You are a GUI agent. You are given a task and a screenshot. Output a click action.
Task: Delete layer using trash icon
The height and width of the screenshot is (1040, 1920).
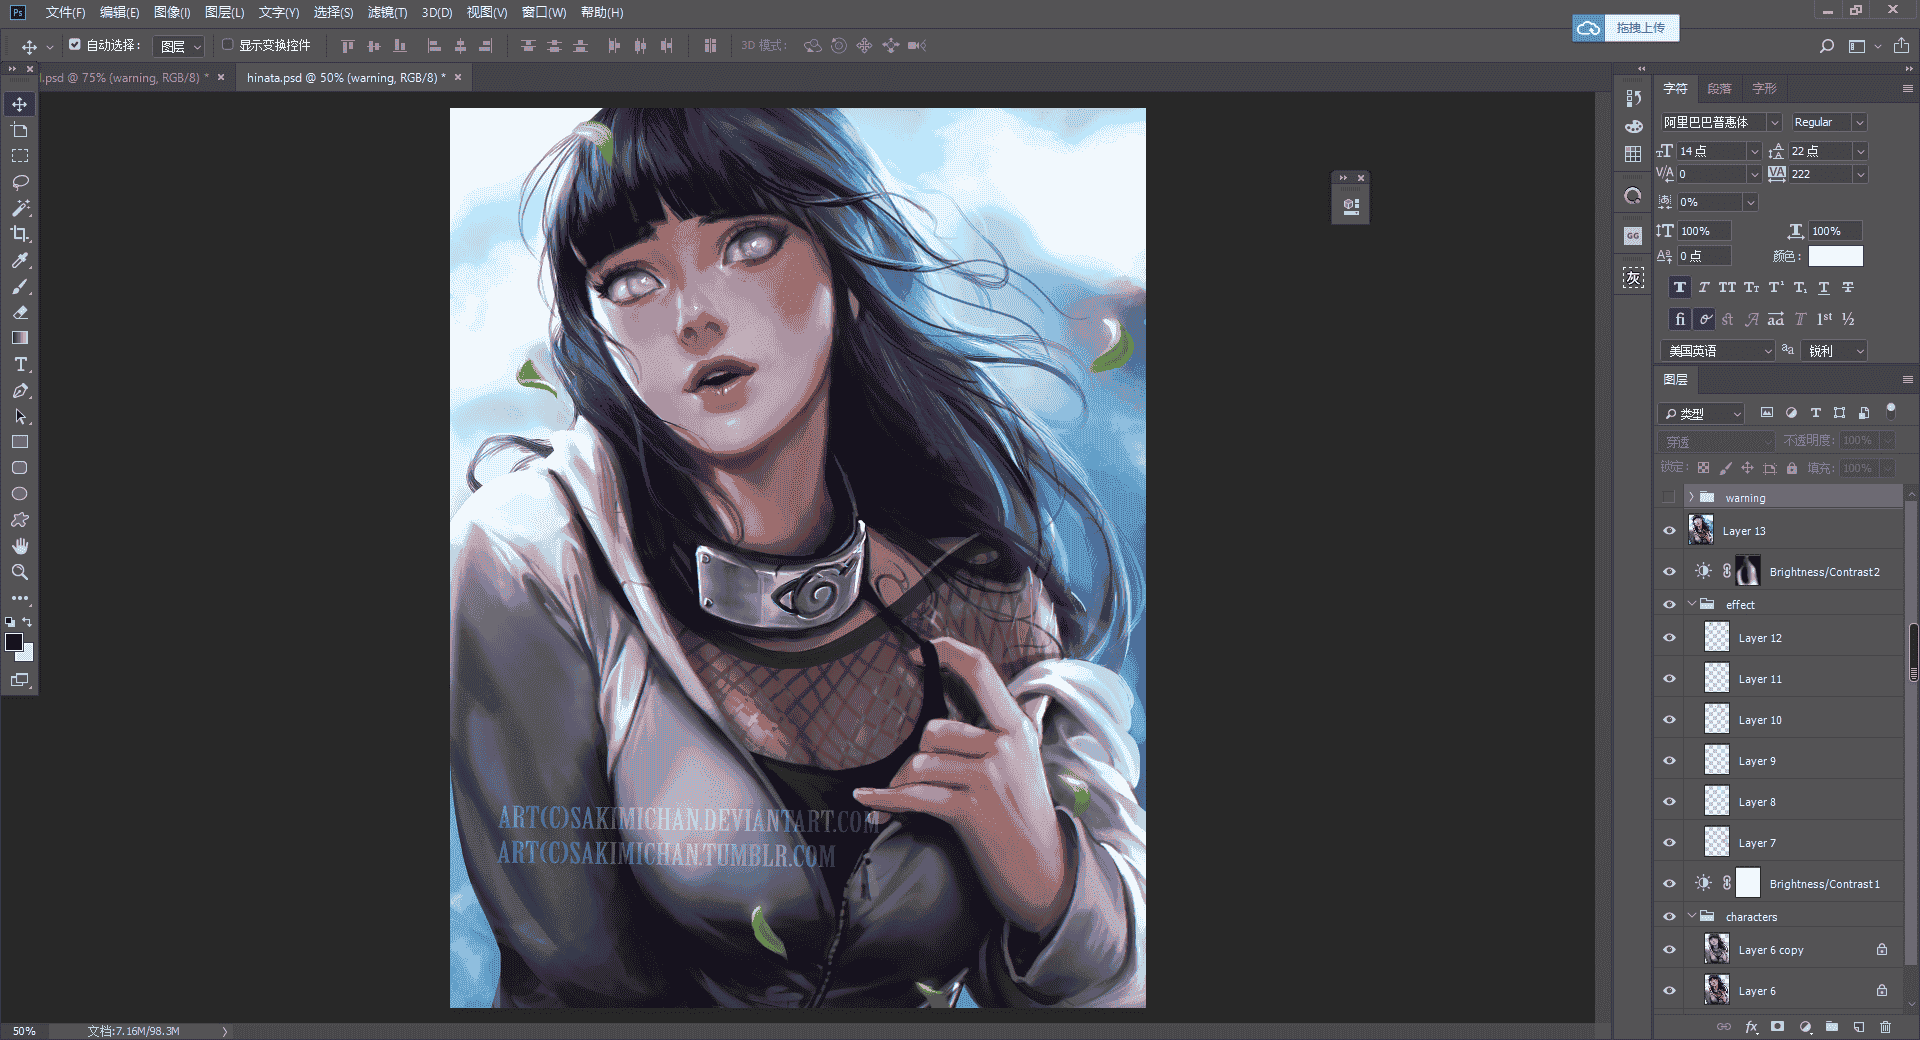1885,1027
